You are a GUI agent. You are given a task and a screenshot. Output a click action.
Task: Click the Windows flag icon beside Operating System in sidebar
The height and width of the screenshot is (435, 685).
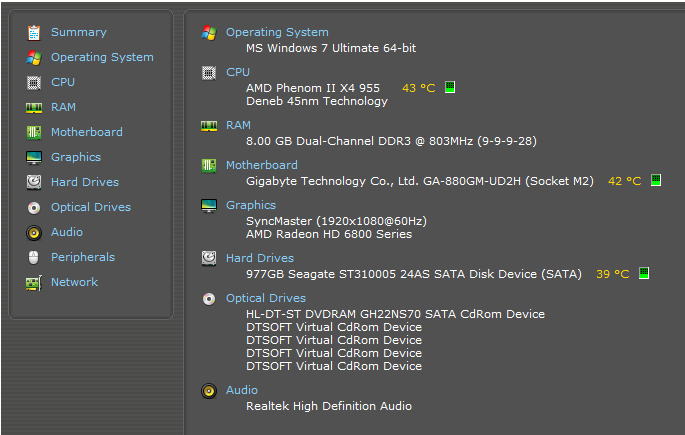tap(34, 57)
